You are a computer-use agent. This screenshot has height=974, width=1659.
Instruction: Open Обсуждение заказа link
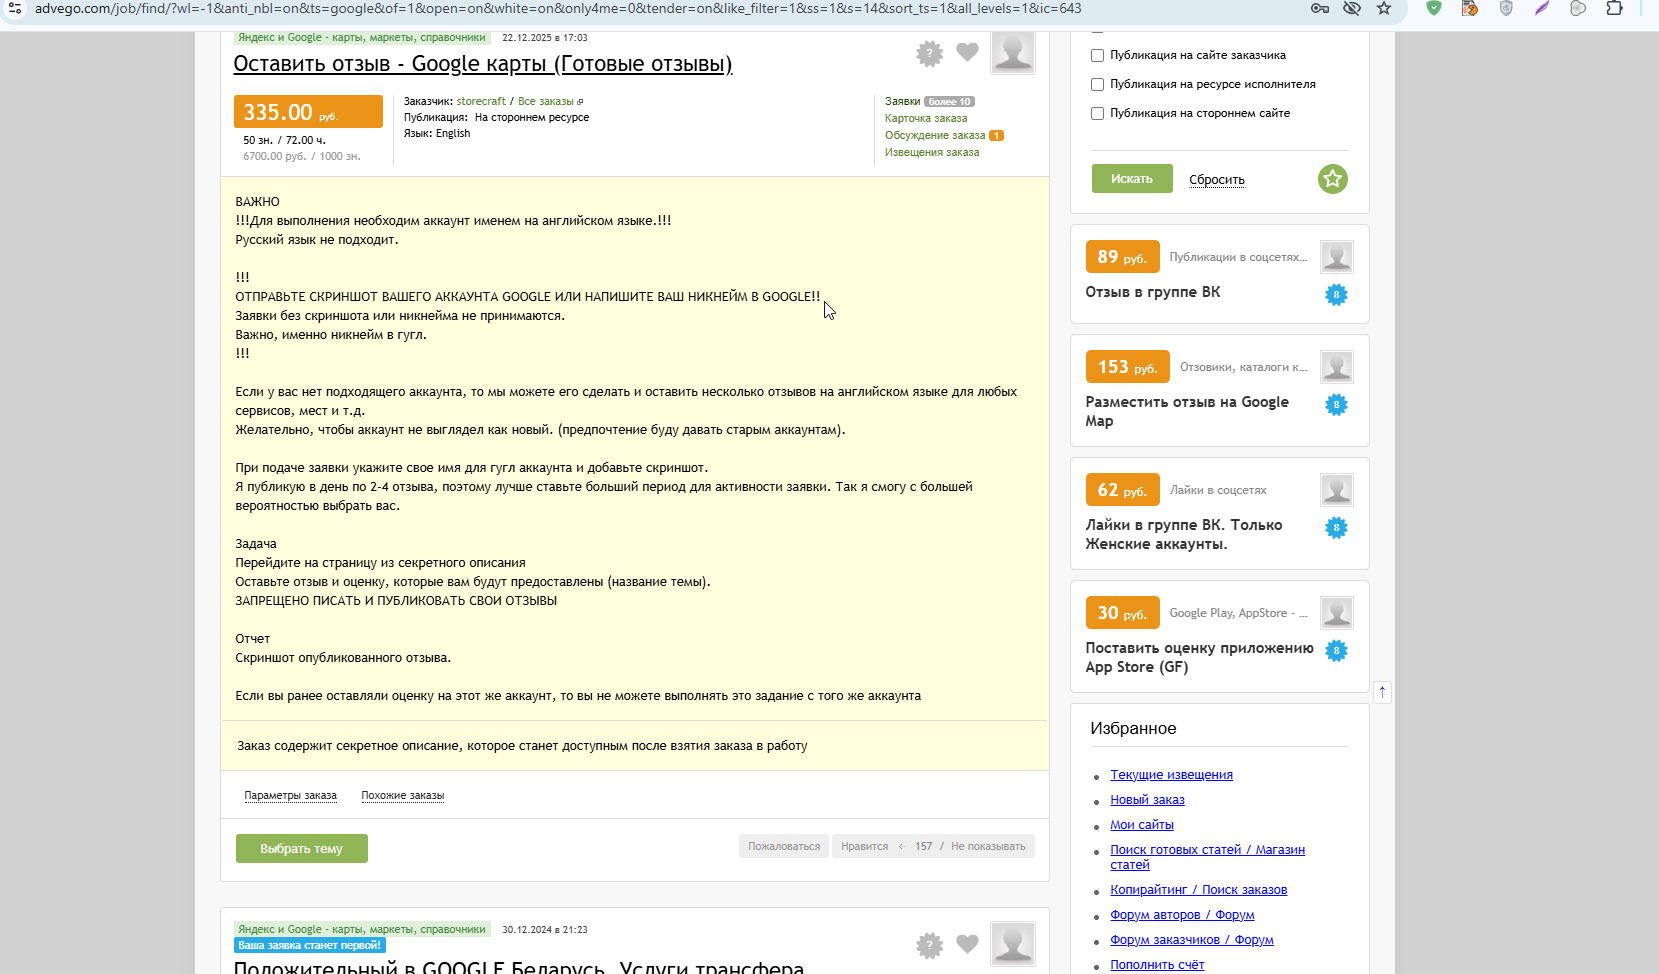point(935,136)
